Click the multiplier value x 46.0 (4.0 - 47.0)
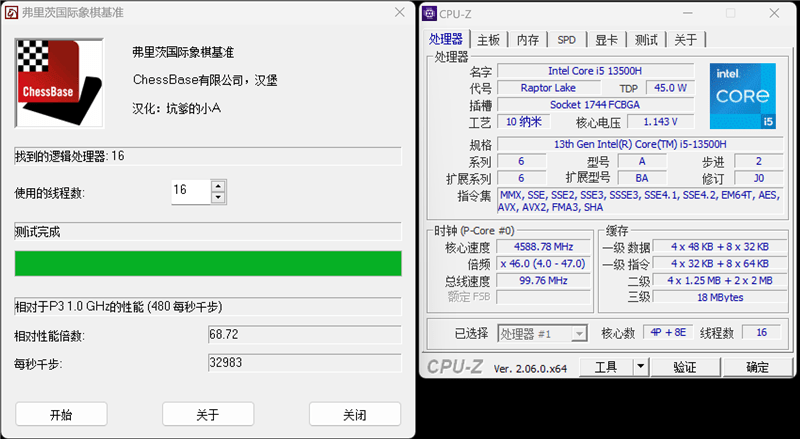 click(543, 264)
